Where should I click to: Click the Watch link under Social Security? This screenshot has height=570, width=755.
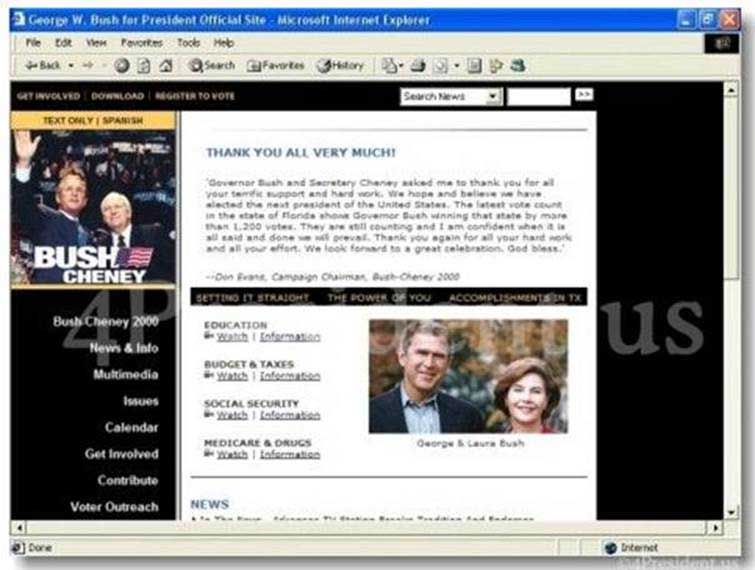point(232,415)
